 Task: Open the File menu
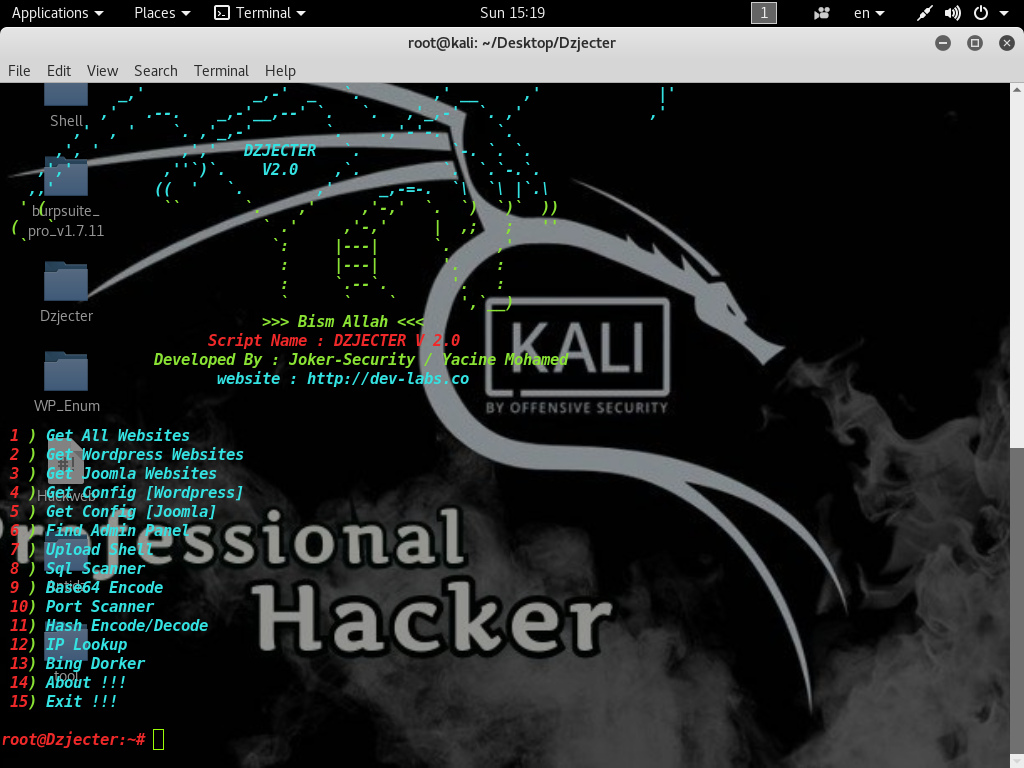tap(19, 71)
